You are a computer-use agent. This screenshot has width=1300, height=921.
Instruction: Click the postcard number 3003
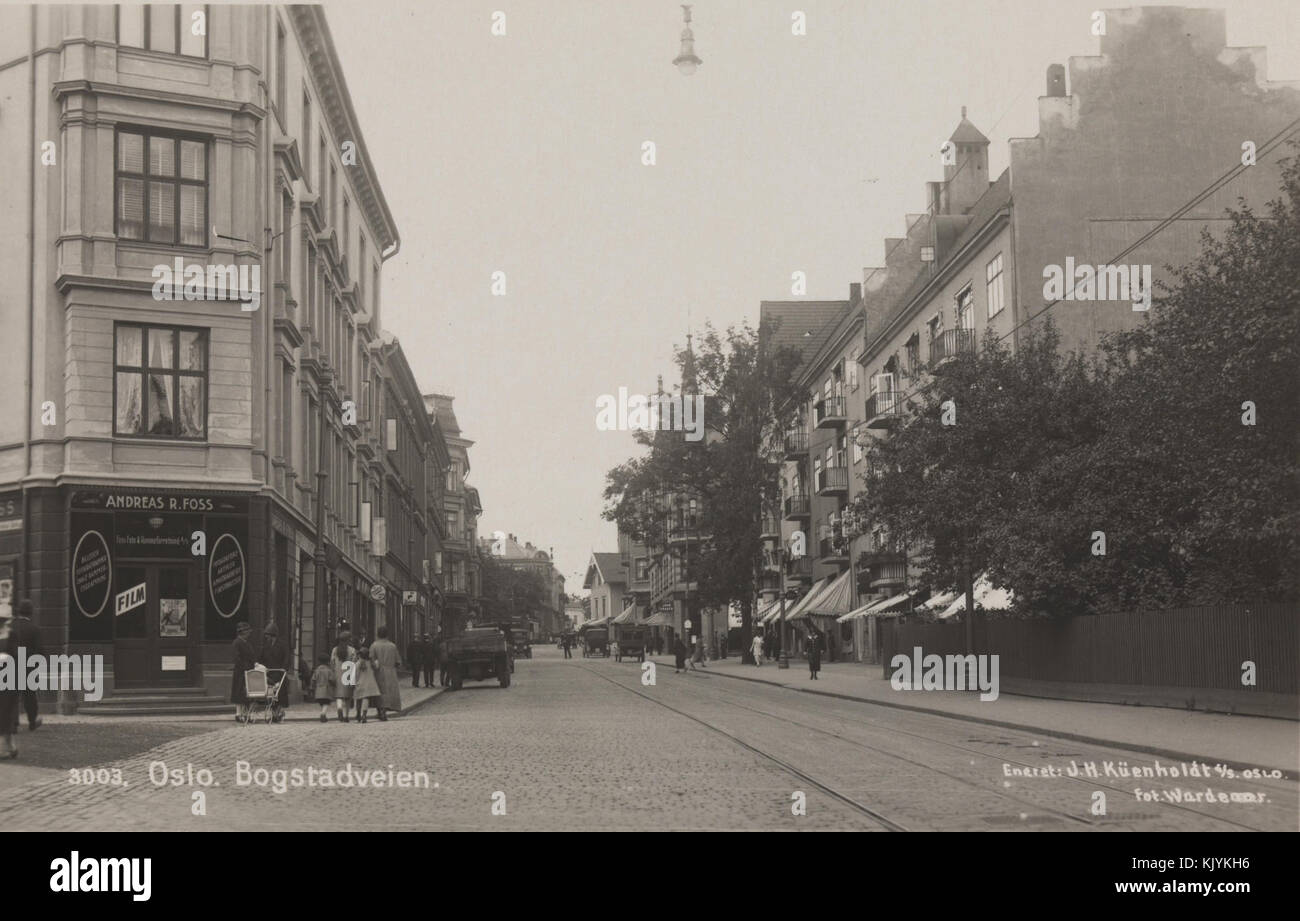(x=97, y=777)
